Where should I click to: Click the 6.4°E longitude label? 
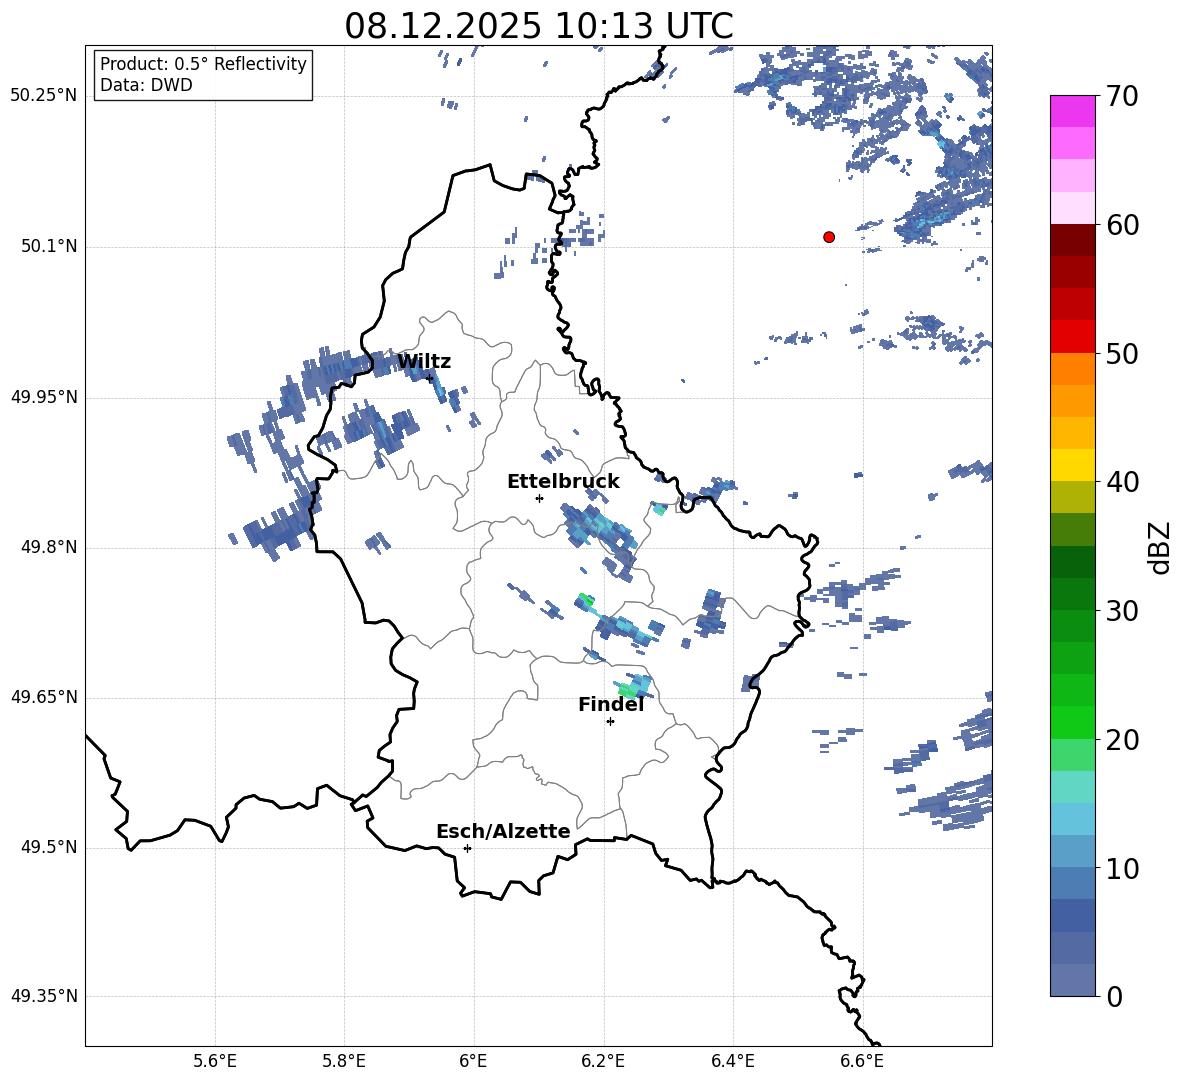click(x=732, y=1061)
